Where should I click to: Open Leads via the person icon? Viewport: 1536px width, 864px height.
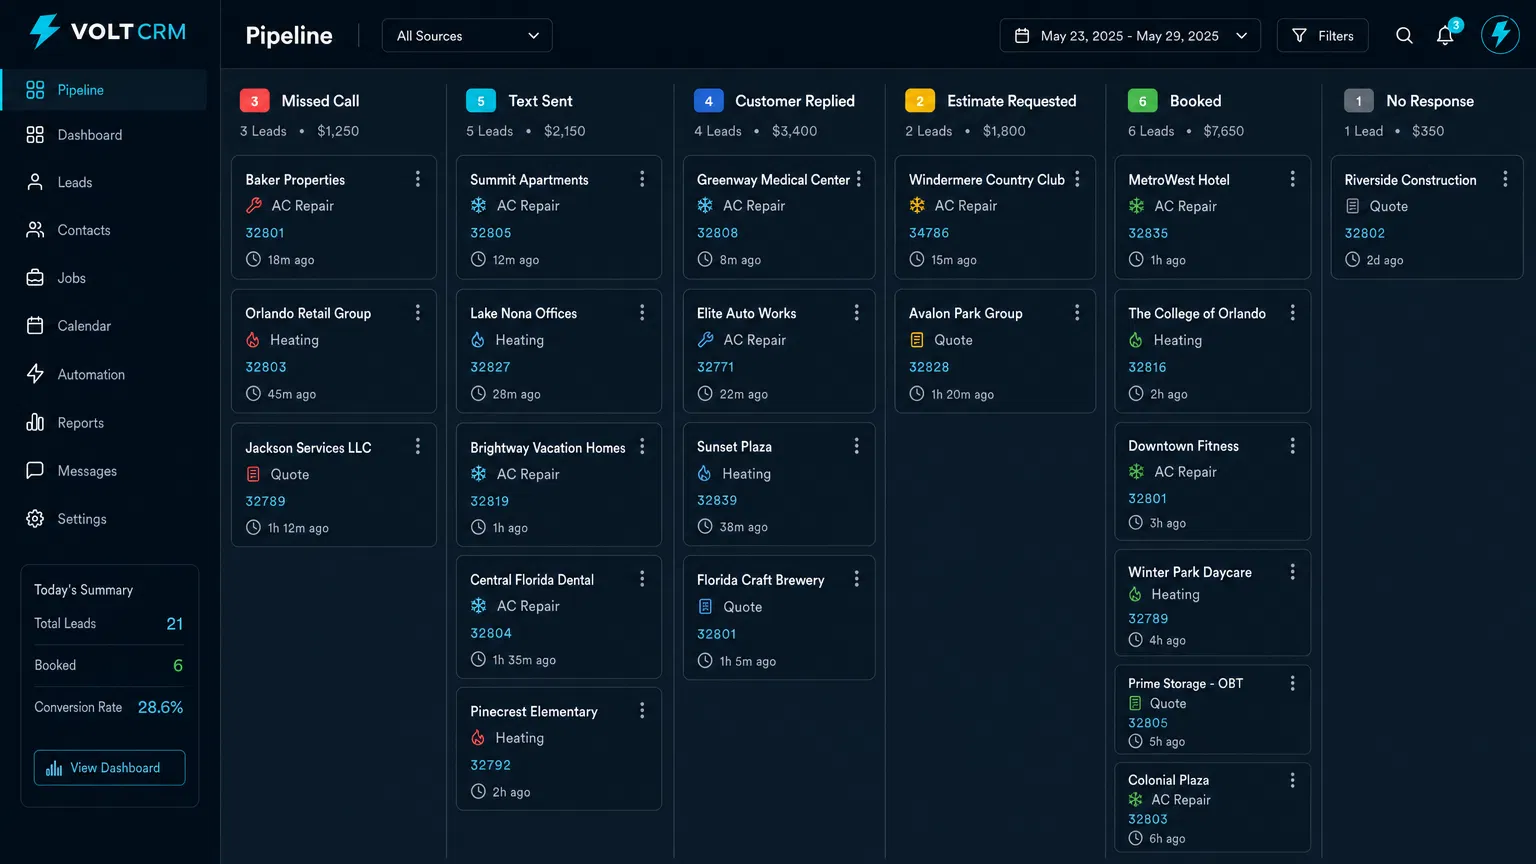pos(35,182)
